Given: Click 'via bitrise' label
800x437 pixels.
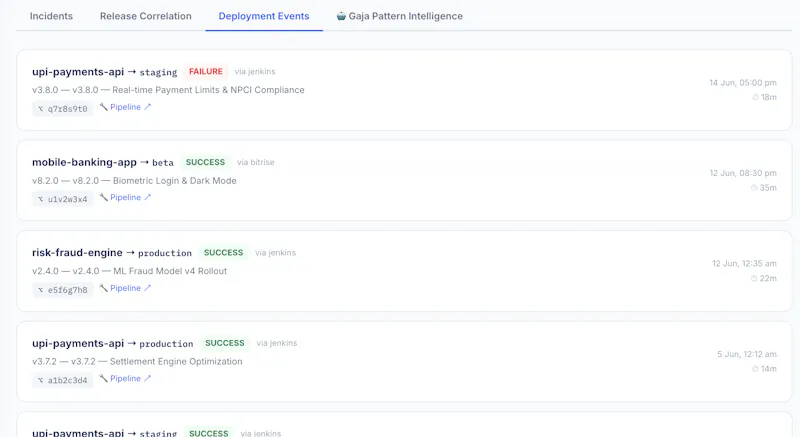Looking at the screenshot, I should pyautogui.click(x=256, y=162).
